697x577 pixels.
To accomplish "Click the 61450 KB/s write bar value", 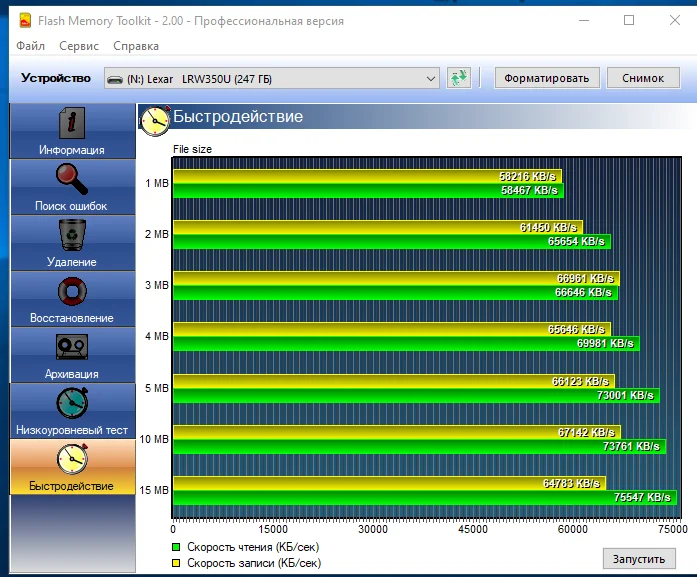I will tap(548, 228).
